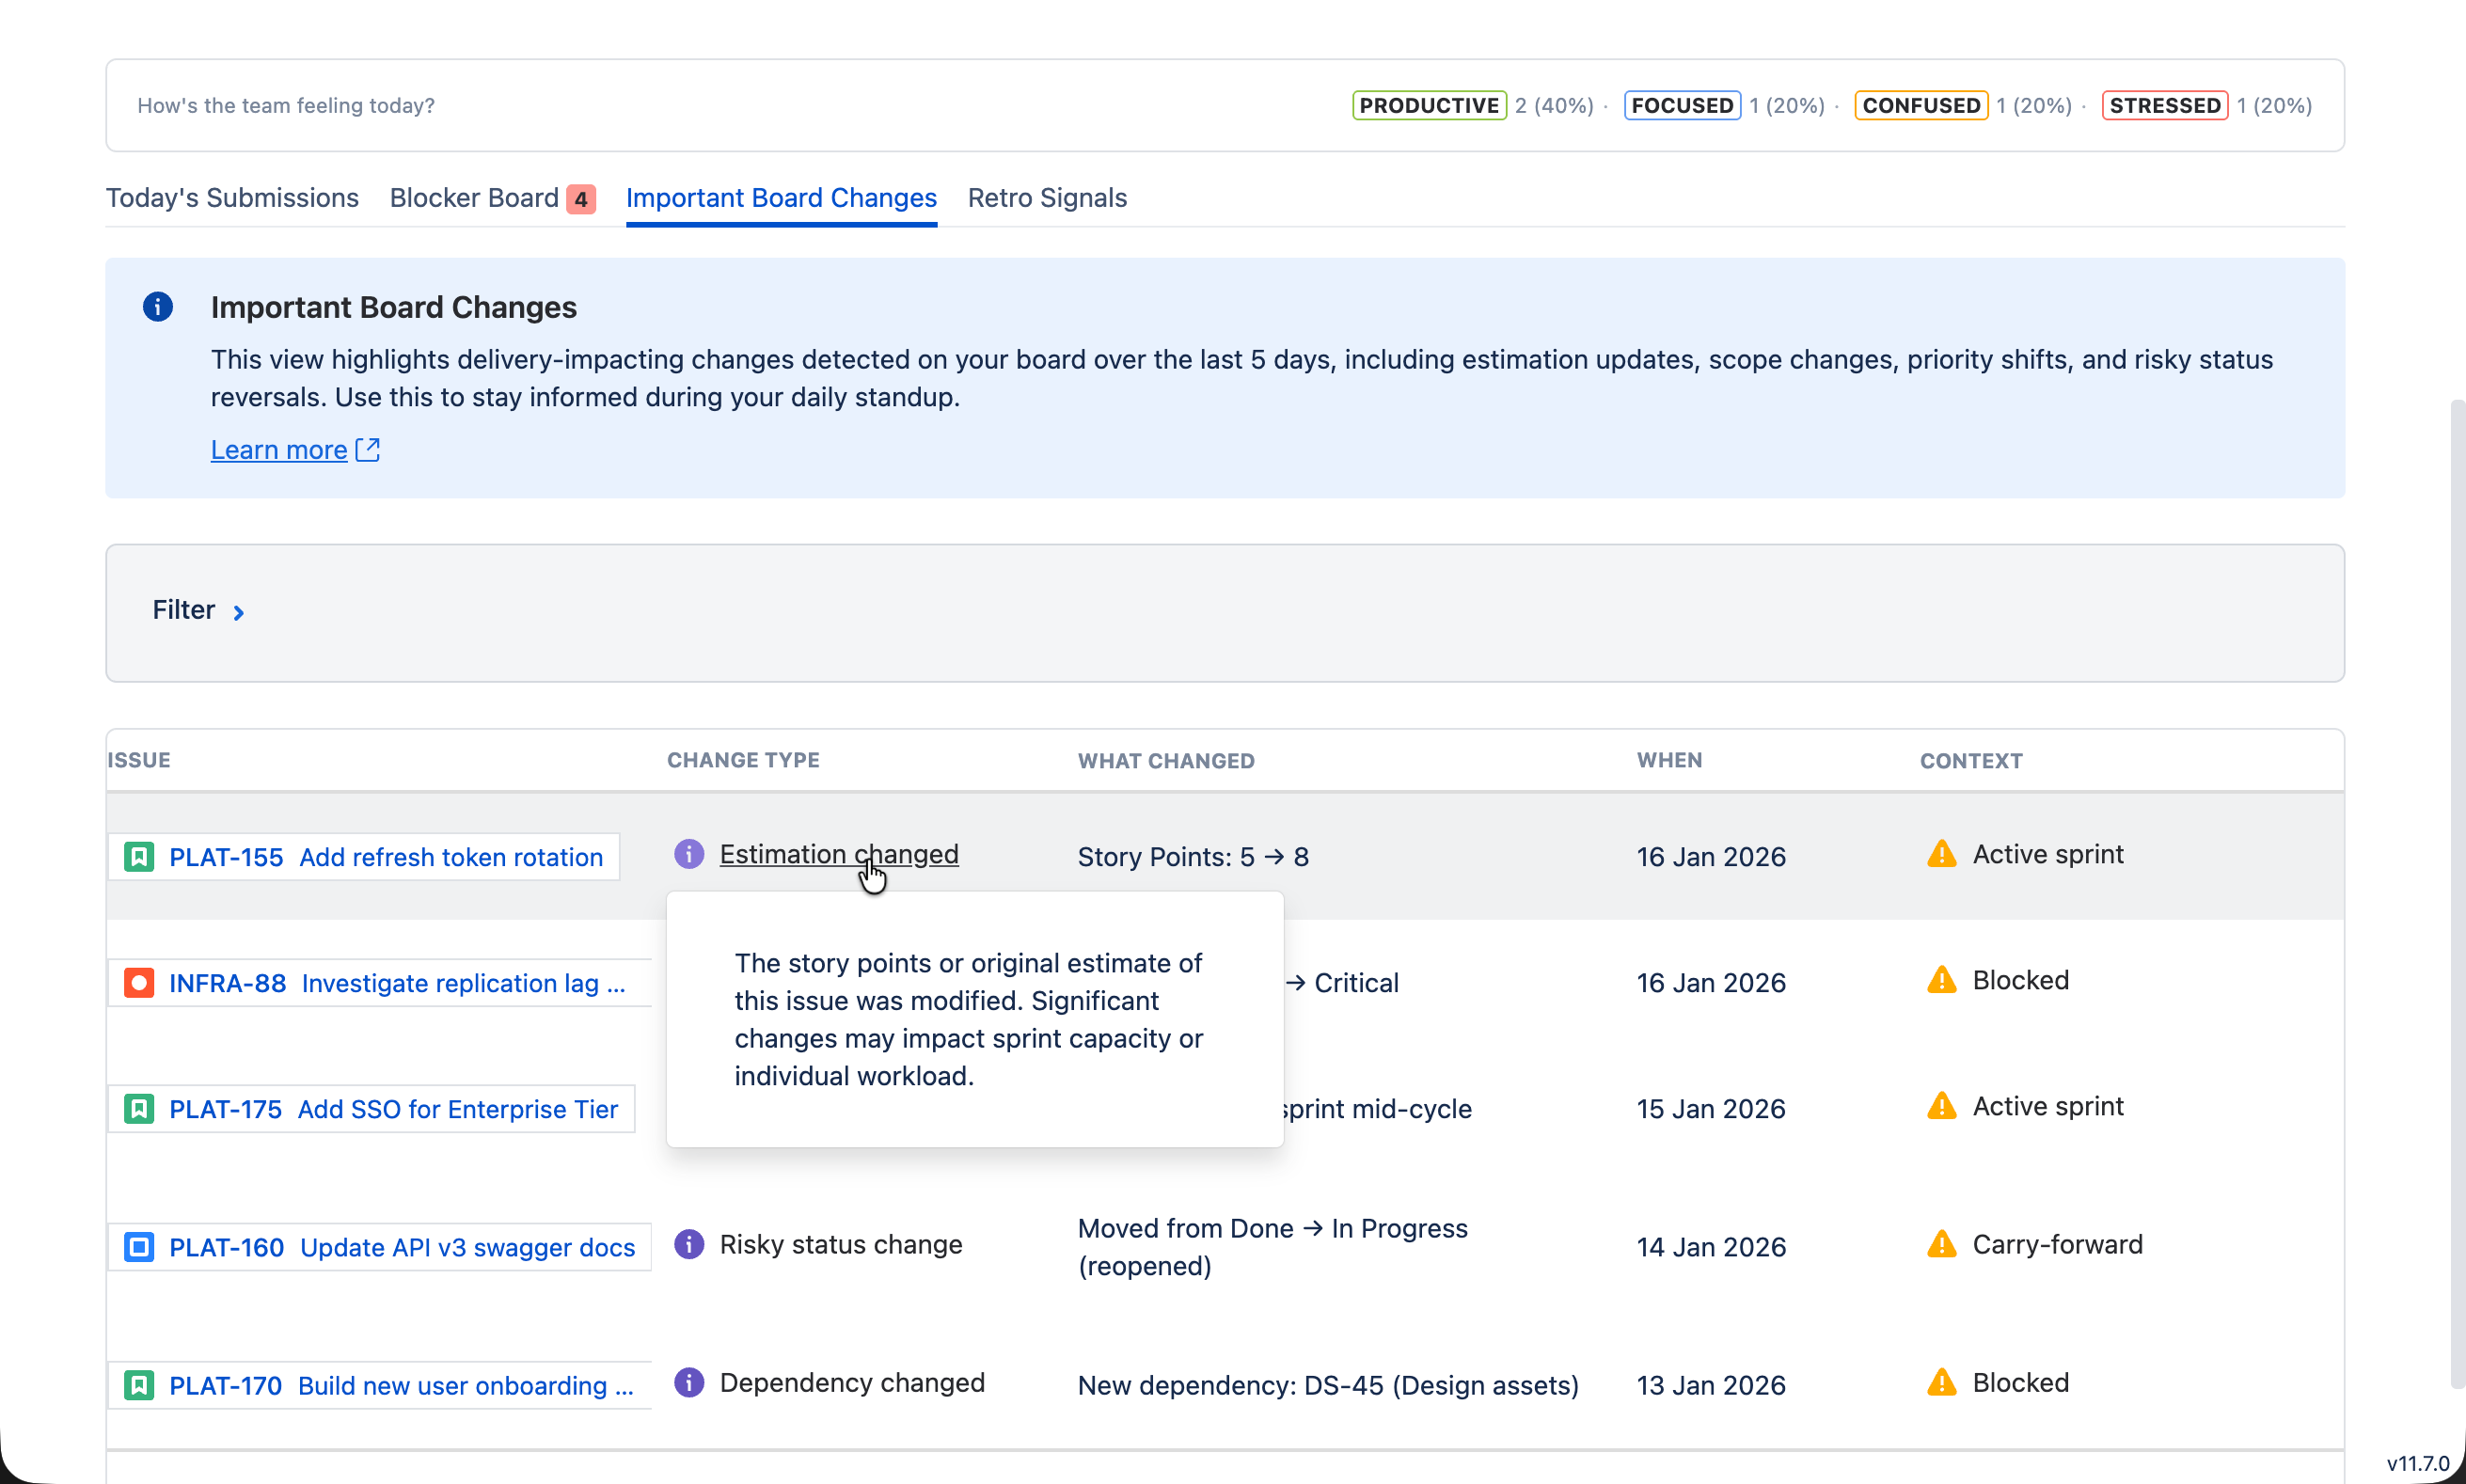Toggle the STRESSED sentiment badge
This screenshot has height=1484, width=2466.
(2162, 105)
